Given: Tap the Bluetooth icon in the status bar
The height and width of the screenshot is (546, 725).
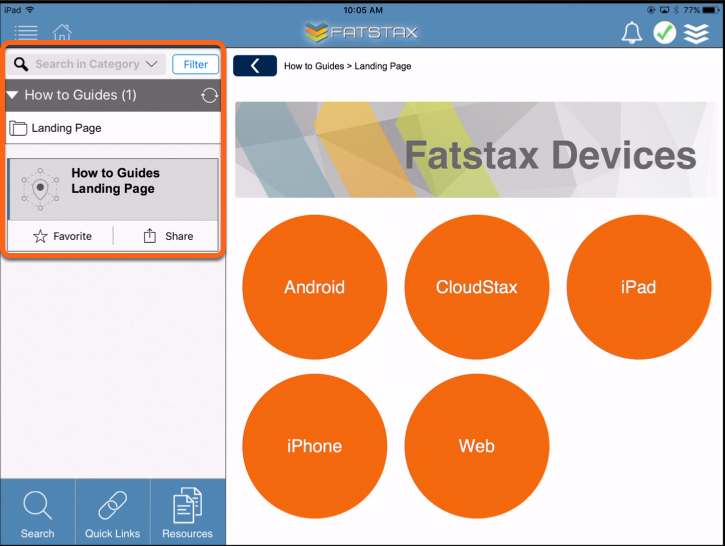Looking at the screenshot, I should [x=676, y=10].
